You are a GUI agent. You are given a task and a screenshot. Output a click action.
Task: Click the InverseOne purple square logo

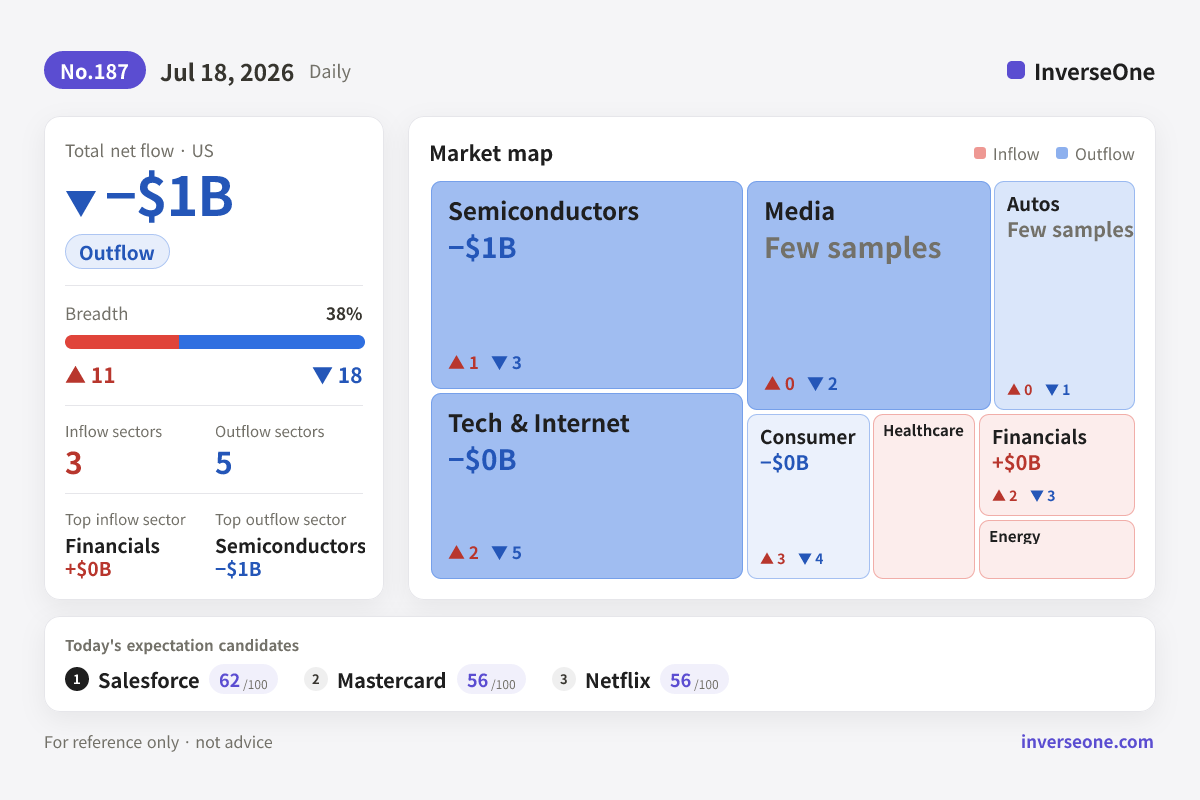pos(1016,70)
